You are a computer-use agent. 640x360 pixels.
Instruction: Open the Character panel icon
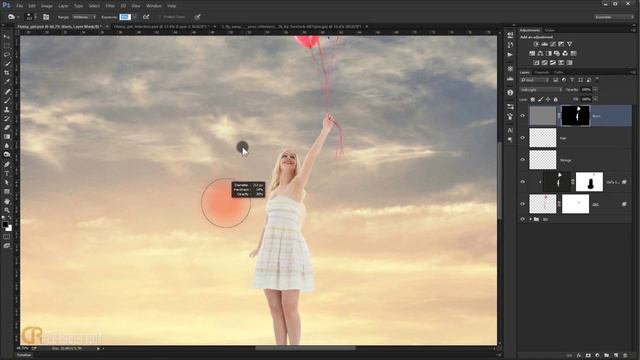pos(510,131)
